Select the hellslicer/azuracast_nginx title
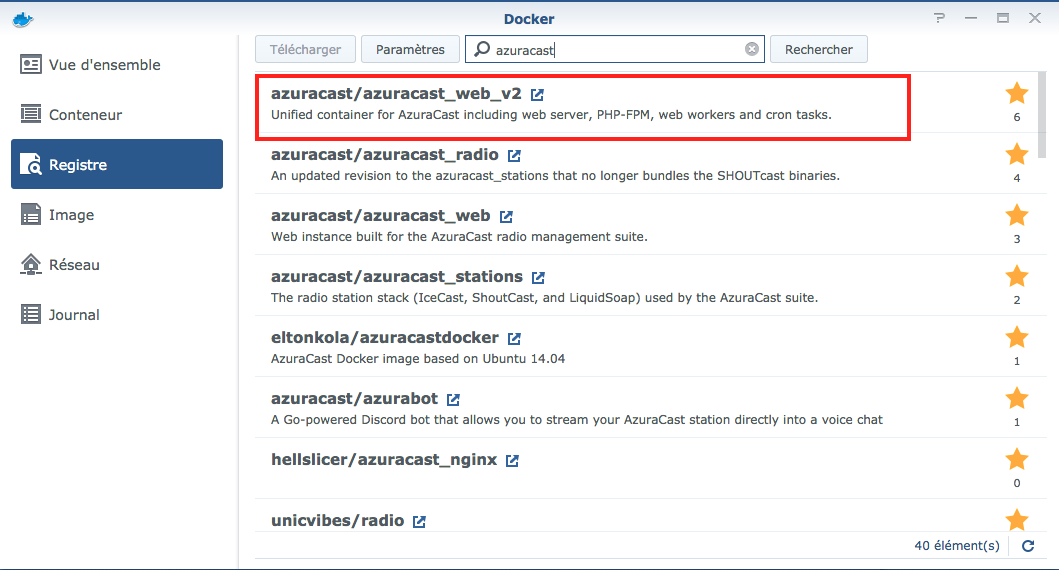The image size is (1059, 570). [384, 460]
